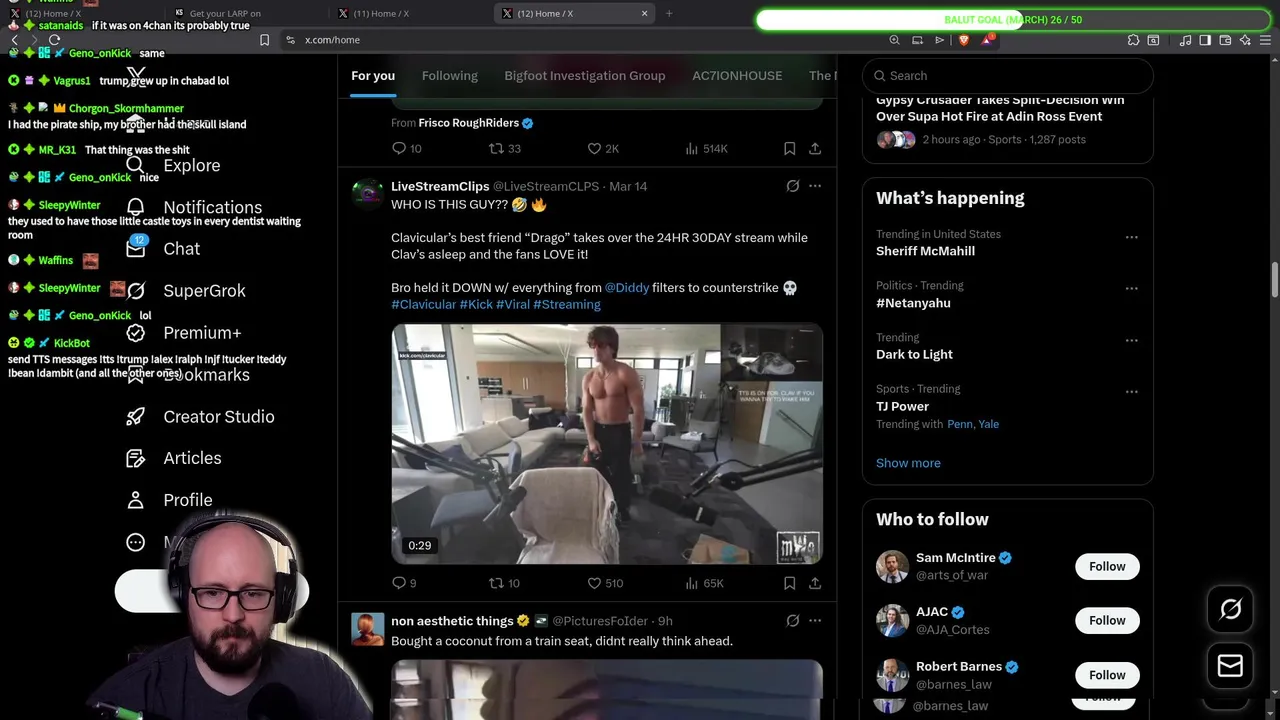Click the page vertical scrollbar thumb
The height and width of the screenshot is (720, 1280).
click(x=1275, y=280)
